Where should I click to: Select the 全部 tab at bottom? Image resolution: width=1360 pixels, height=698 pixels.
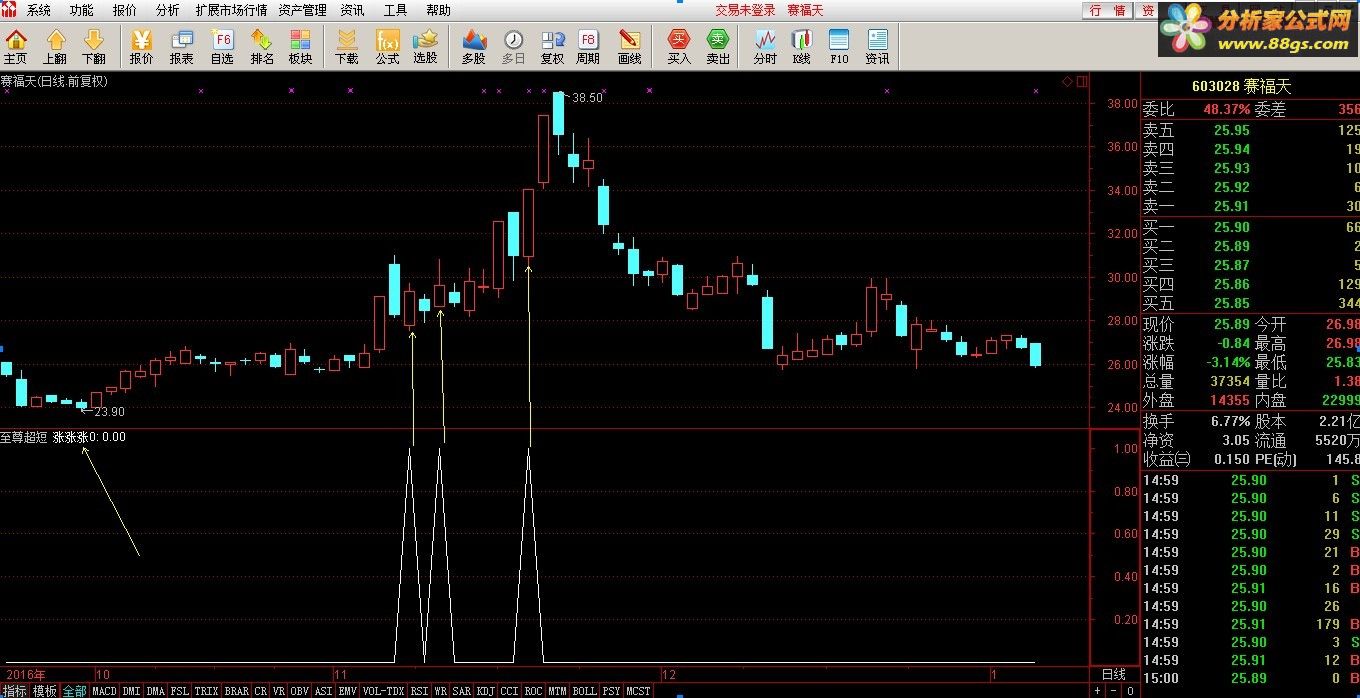74,691
